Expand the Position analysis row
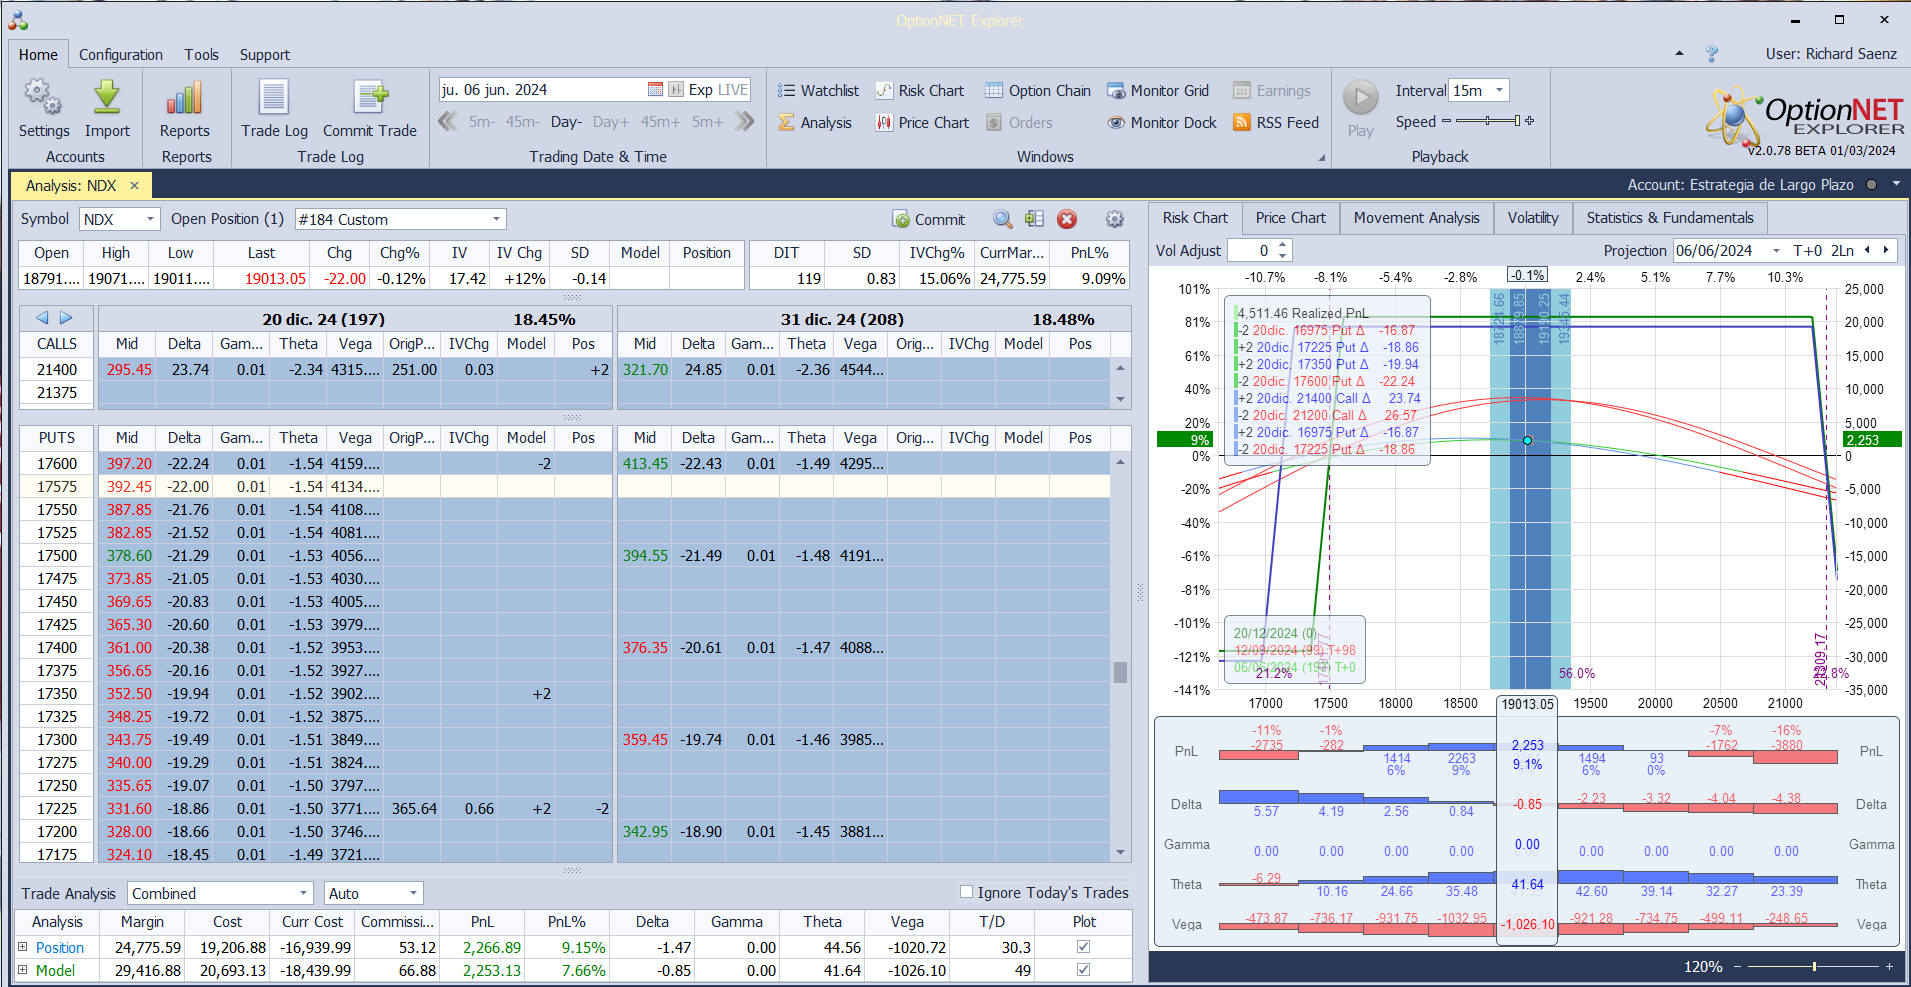 23,946
